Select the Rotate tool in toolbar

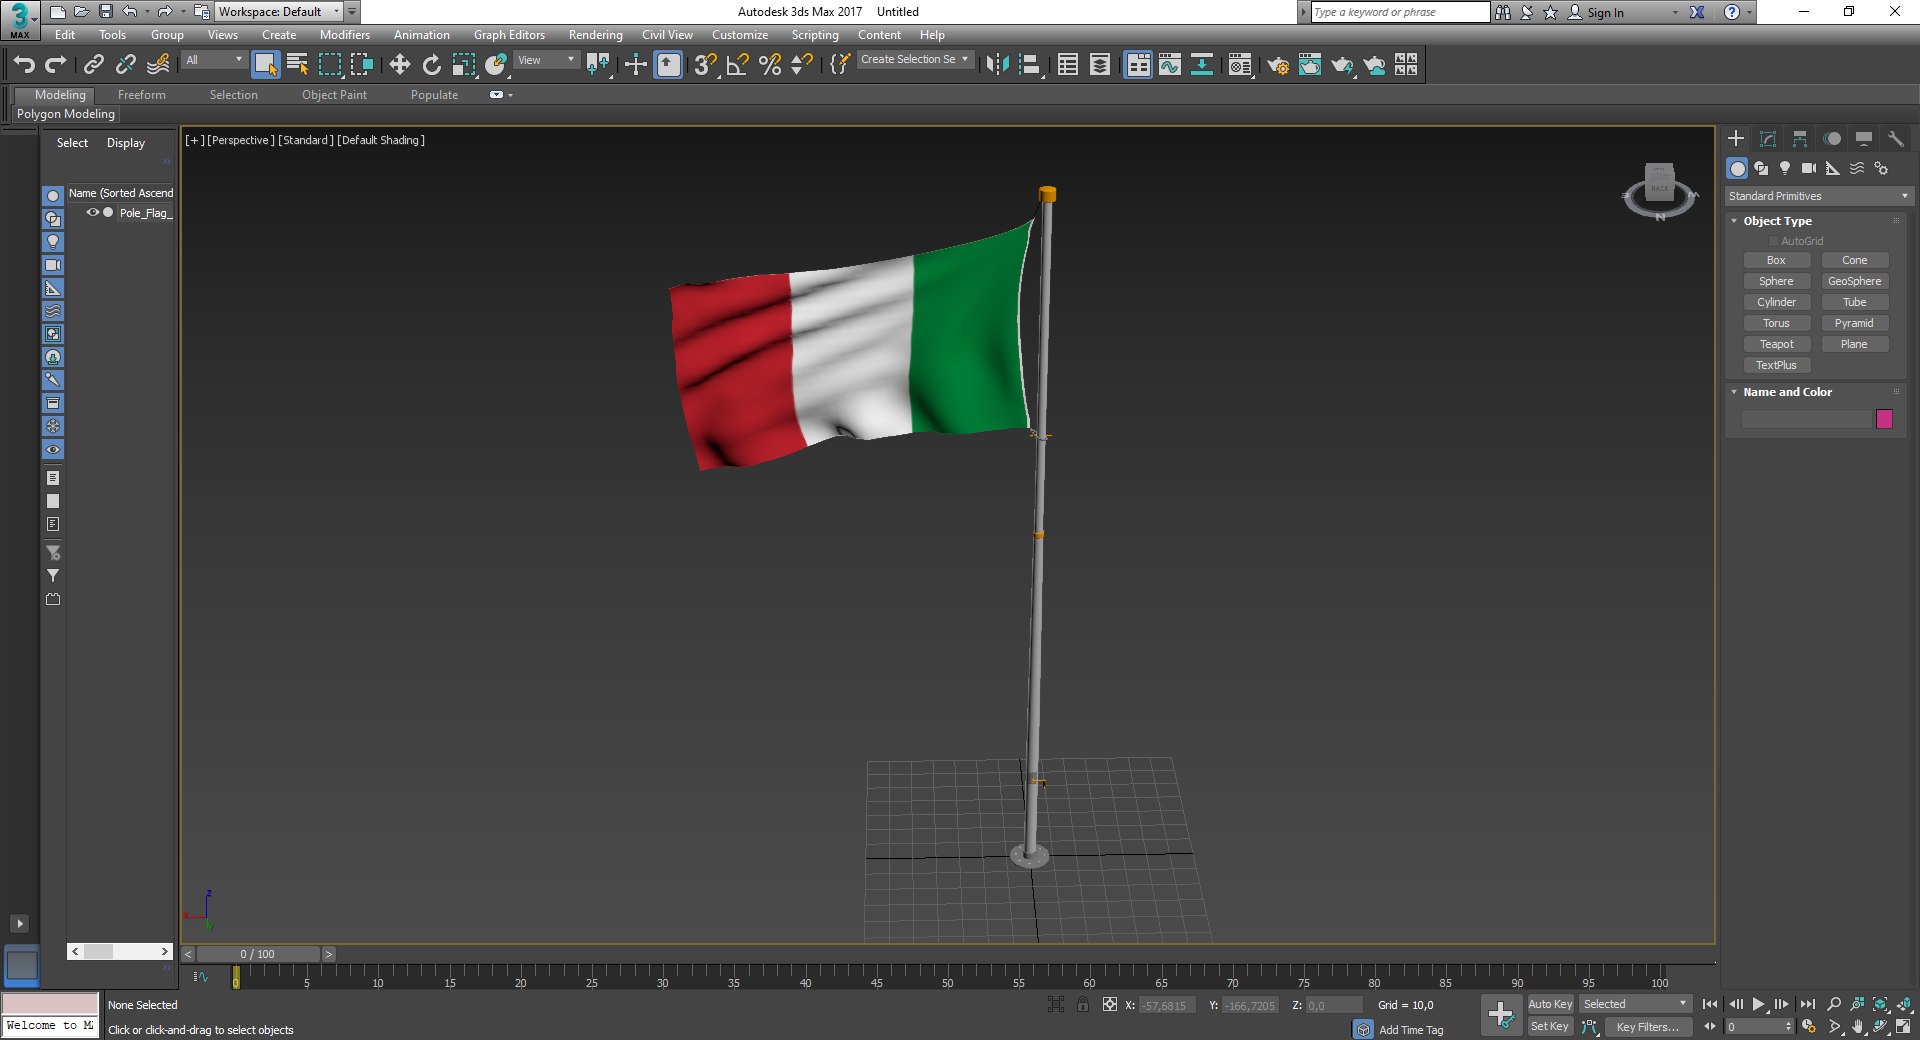431,65
